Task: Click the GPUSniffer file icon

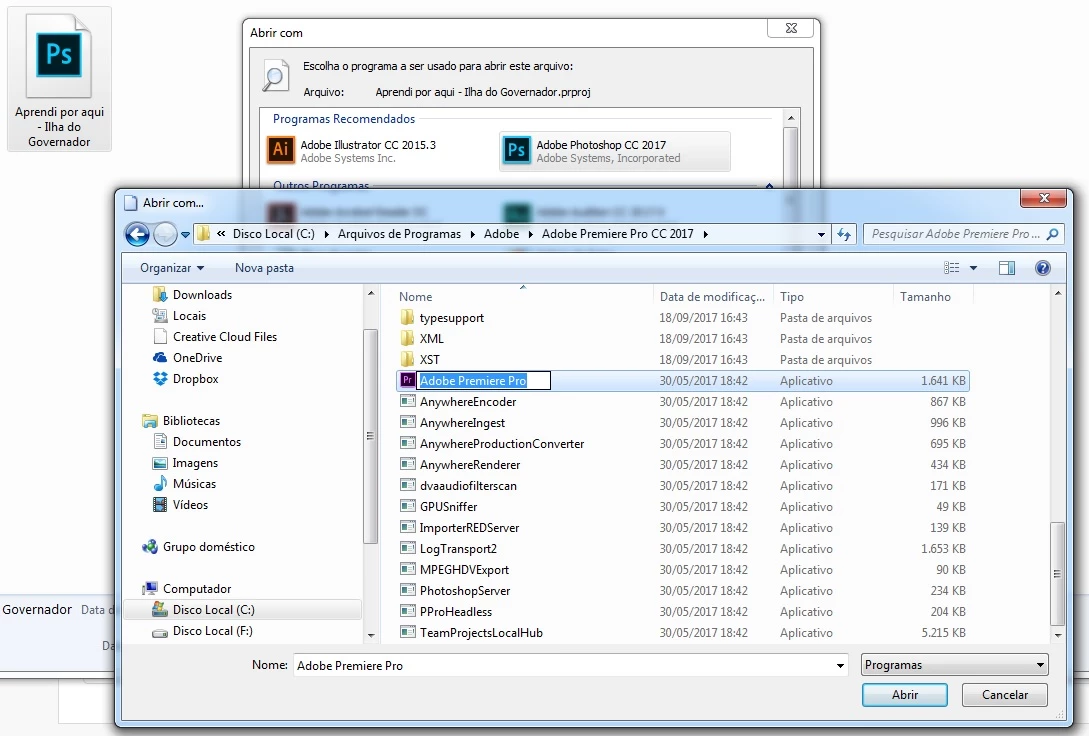Action: pyautogui.click(x=408, y=506)
